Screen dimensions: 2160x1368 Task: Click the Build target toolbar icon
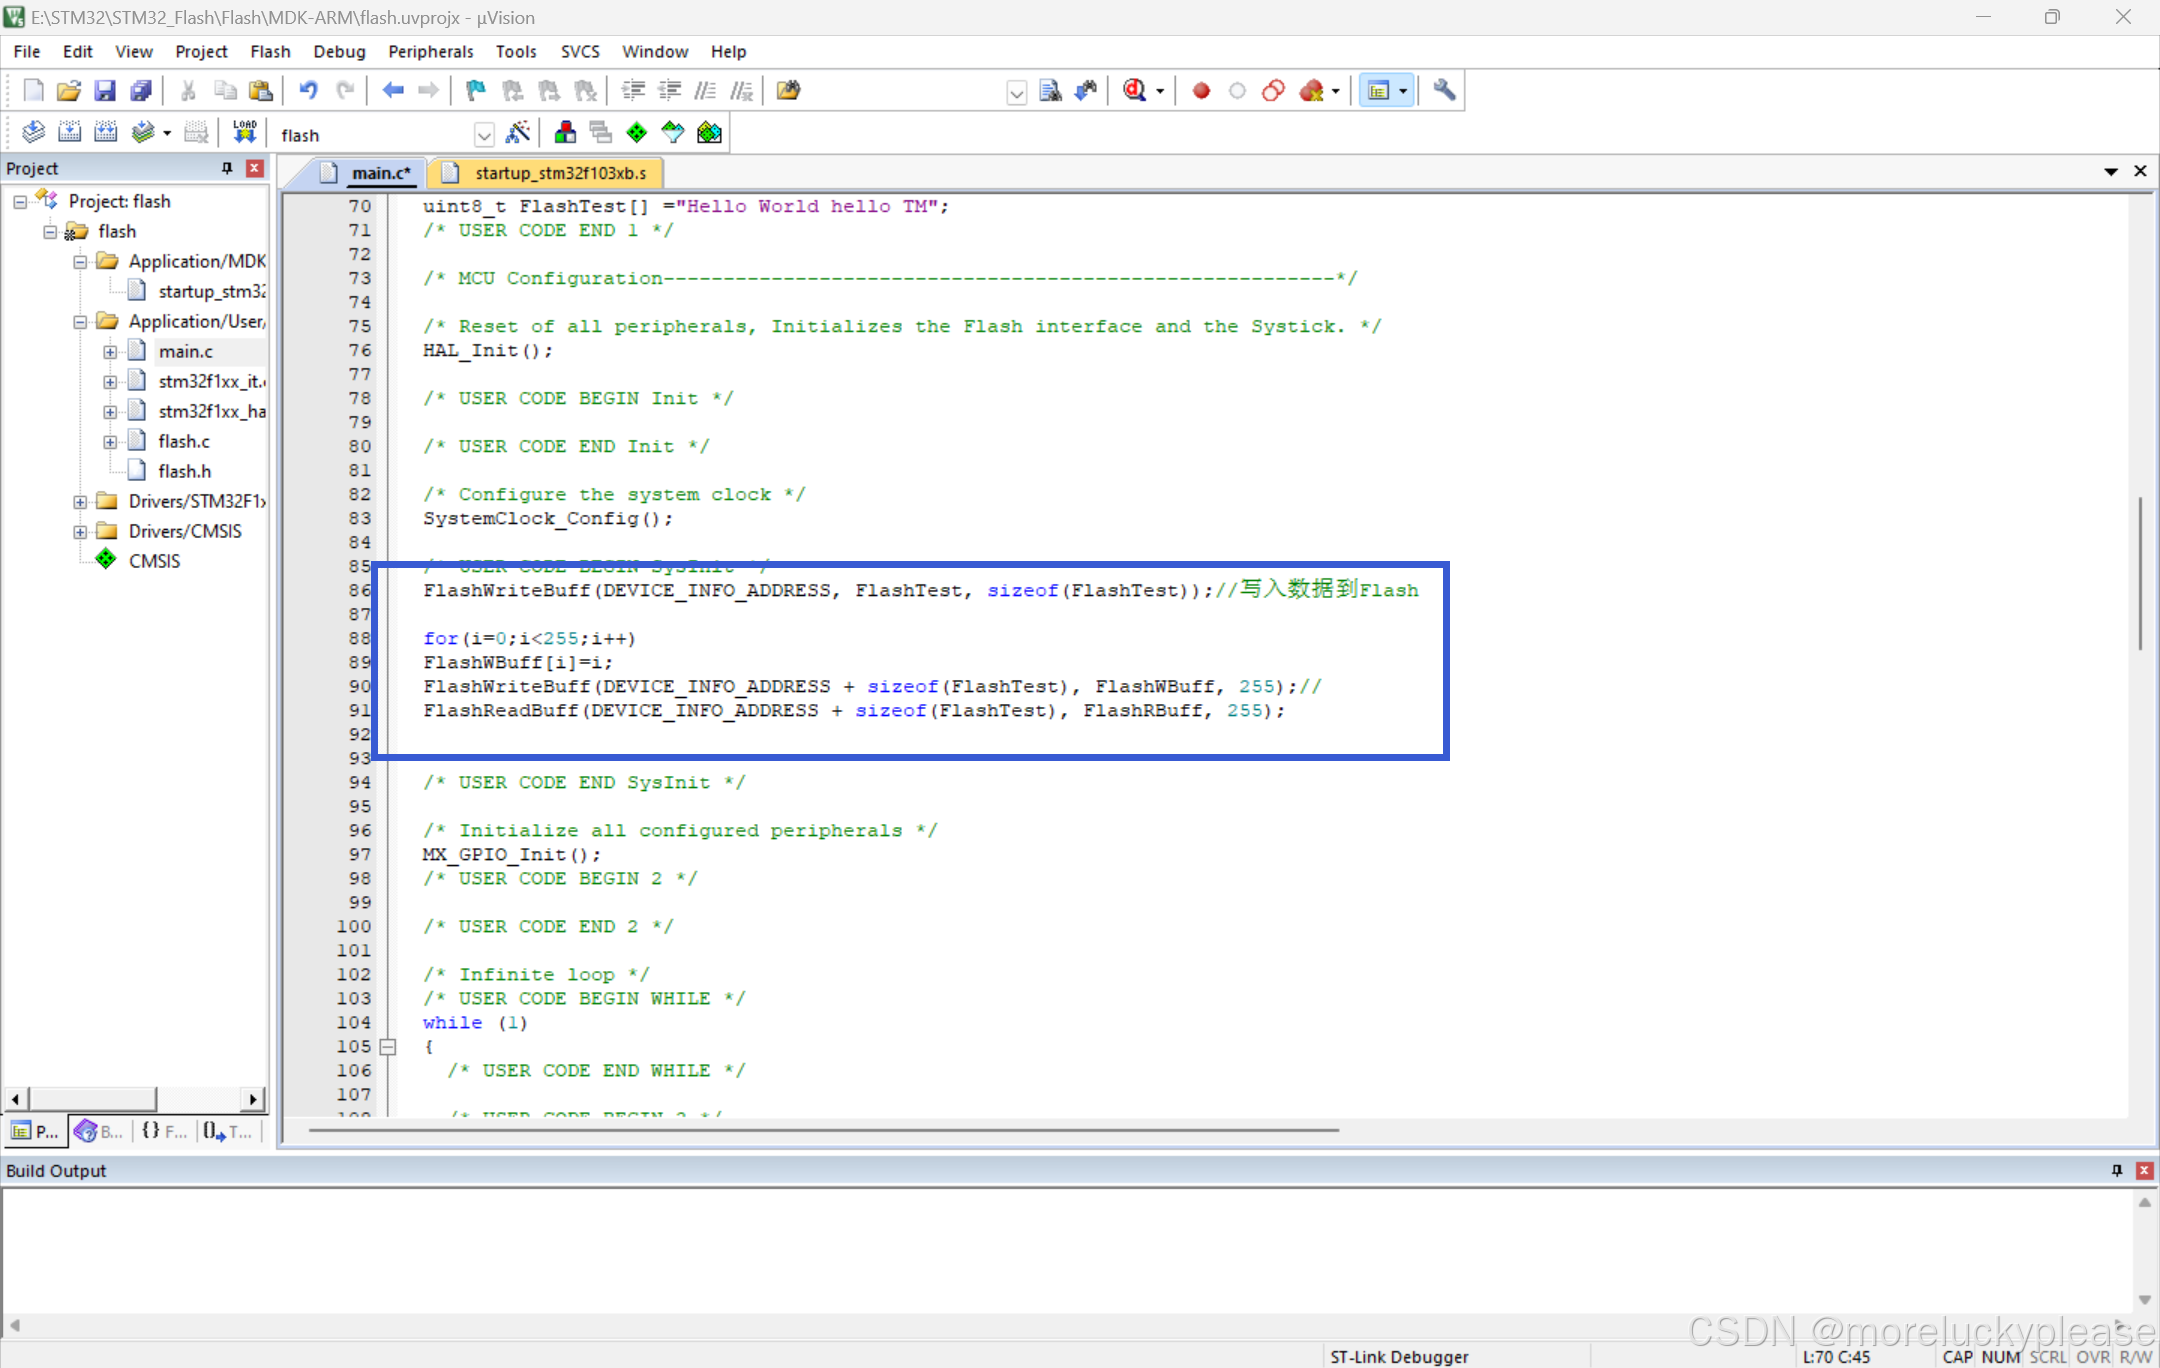coord(69,132)
